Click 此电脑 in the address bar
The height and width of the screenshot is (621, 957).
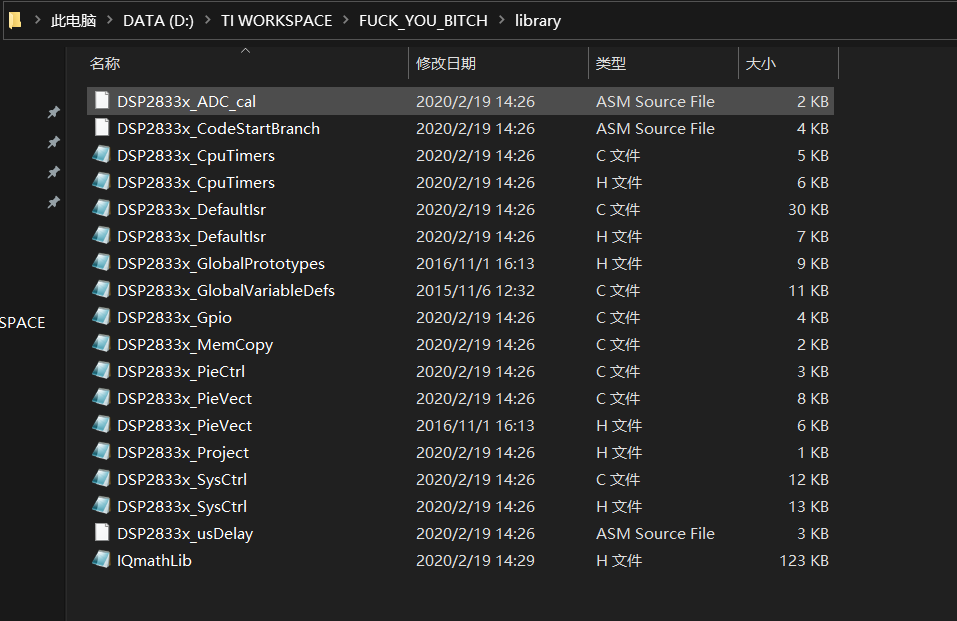click(x=73, y=20)
